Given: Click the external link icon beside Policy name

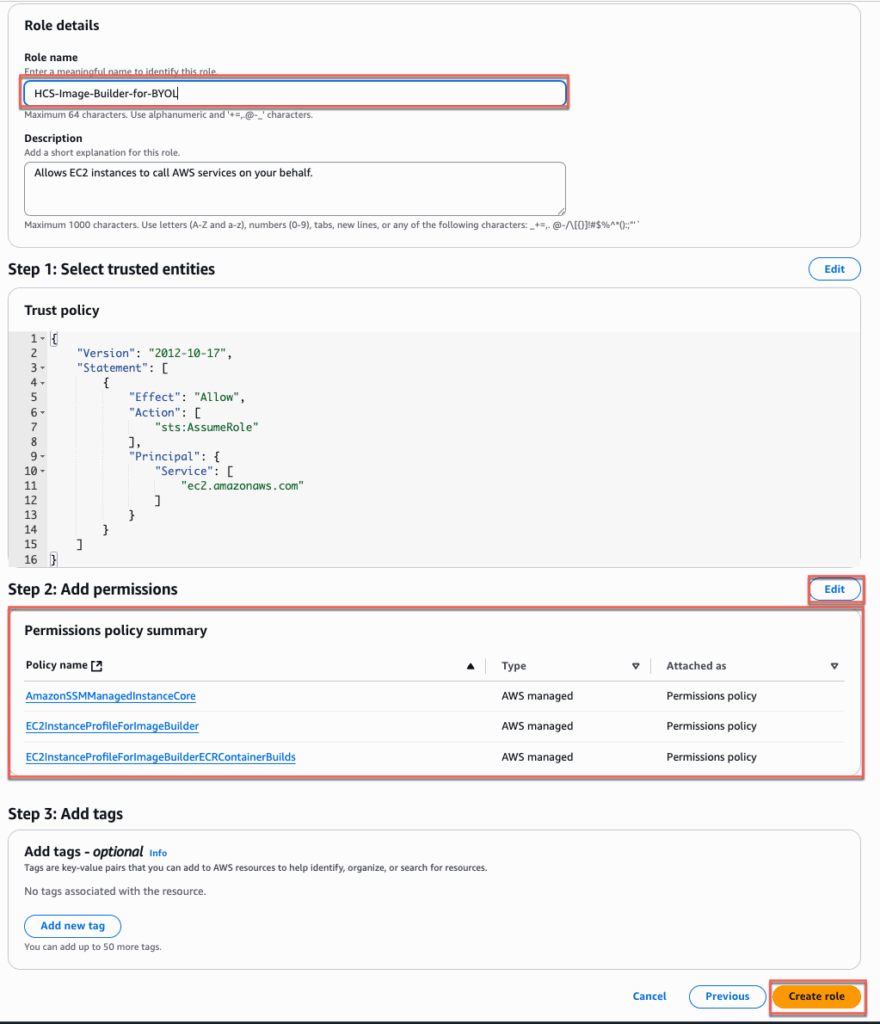Looking at the screenshot, I should click(97, 666).
